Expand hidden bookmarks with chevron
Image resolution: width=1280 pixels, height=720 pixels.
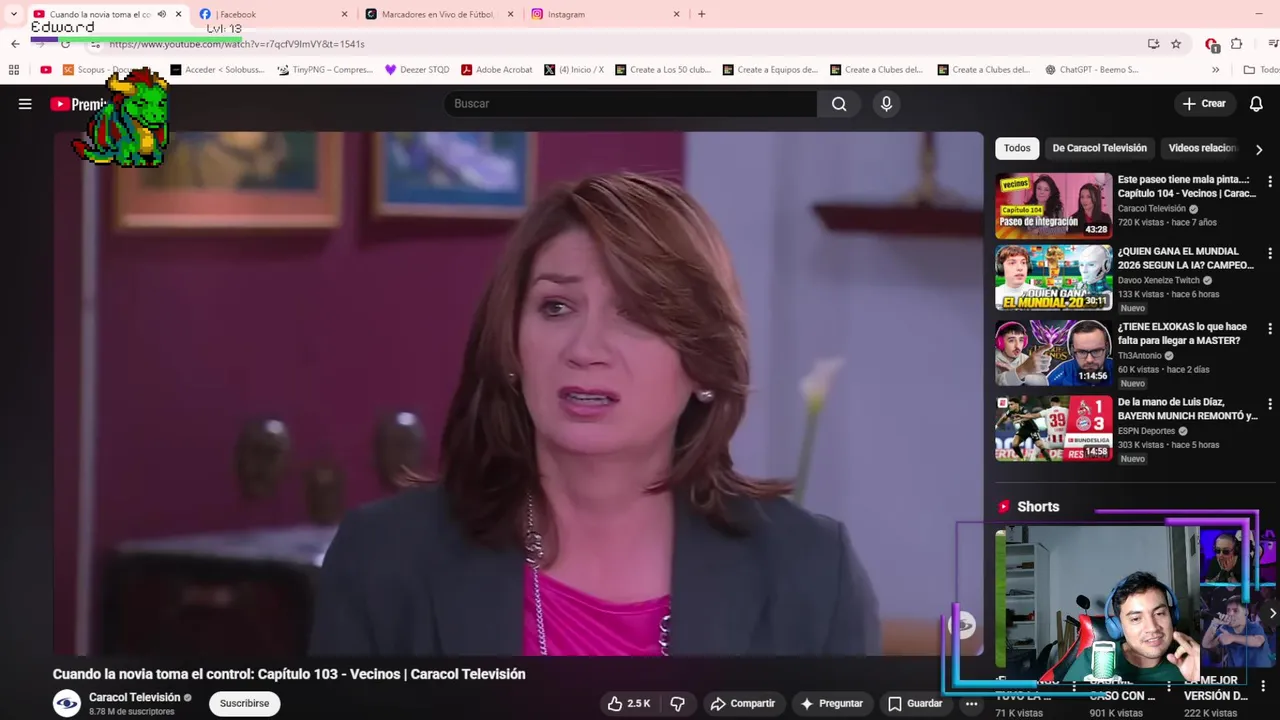(x=1215, y=70)
